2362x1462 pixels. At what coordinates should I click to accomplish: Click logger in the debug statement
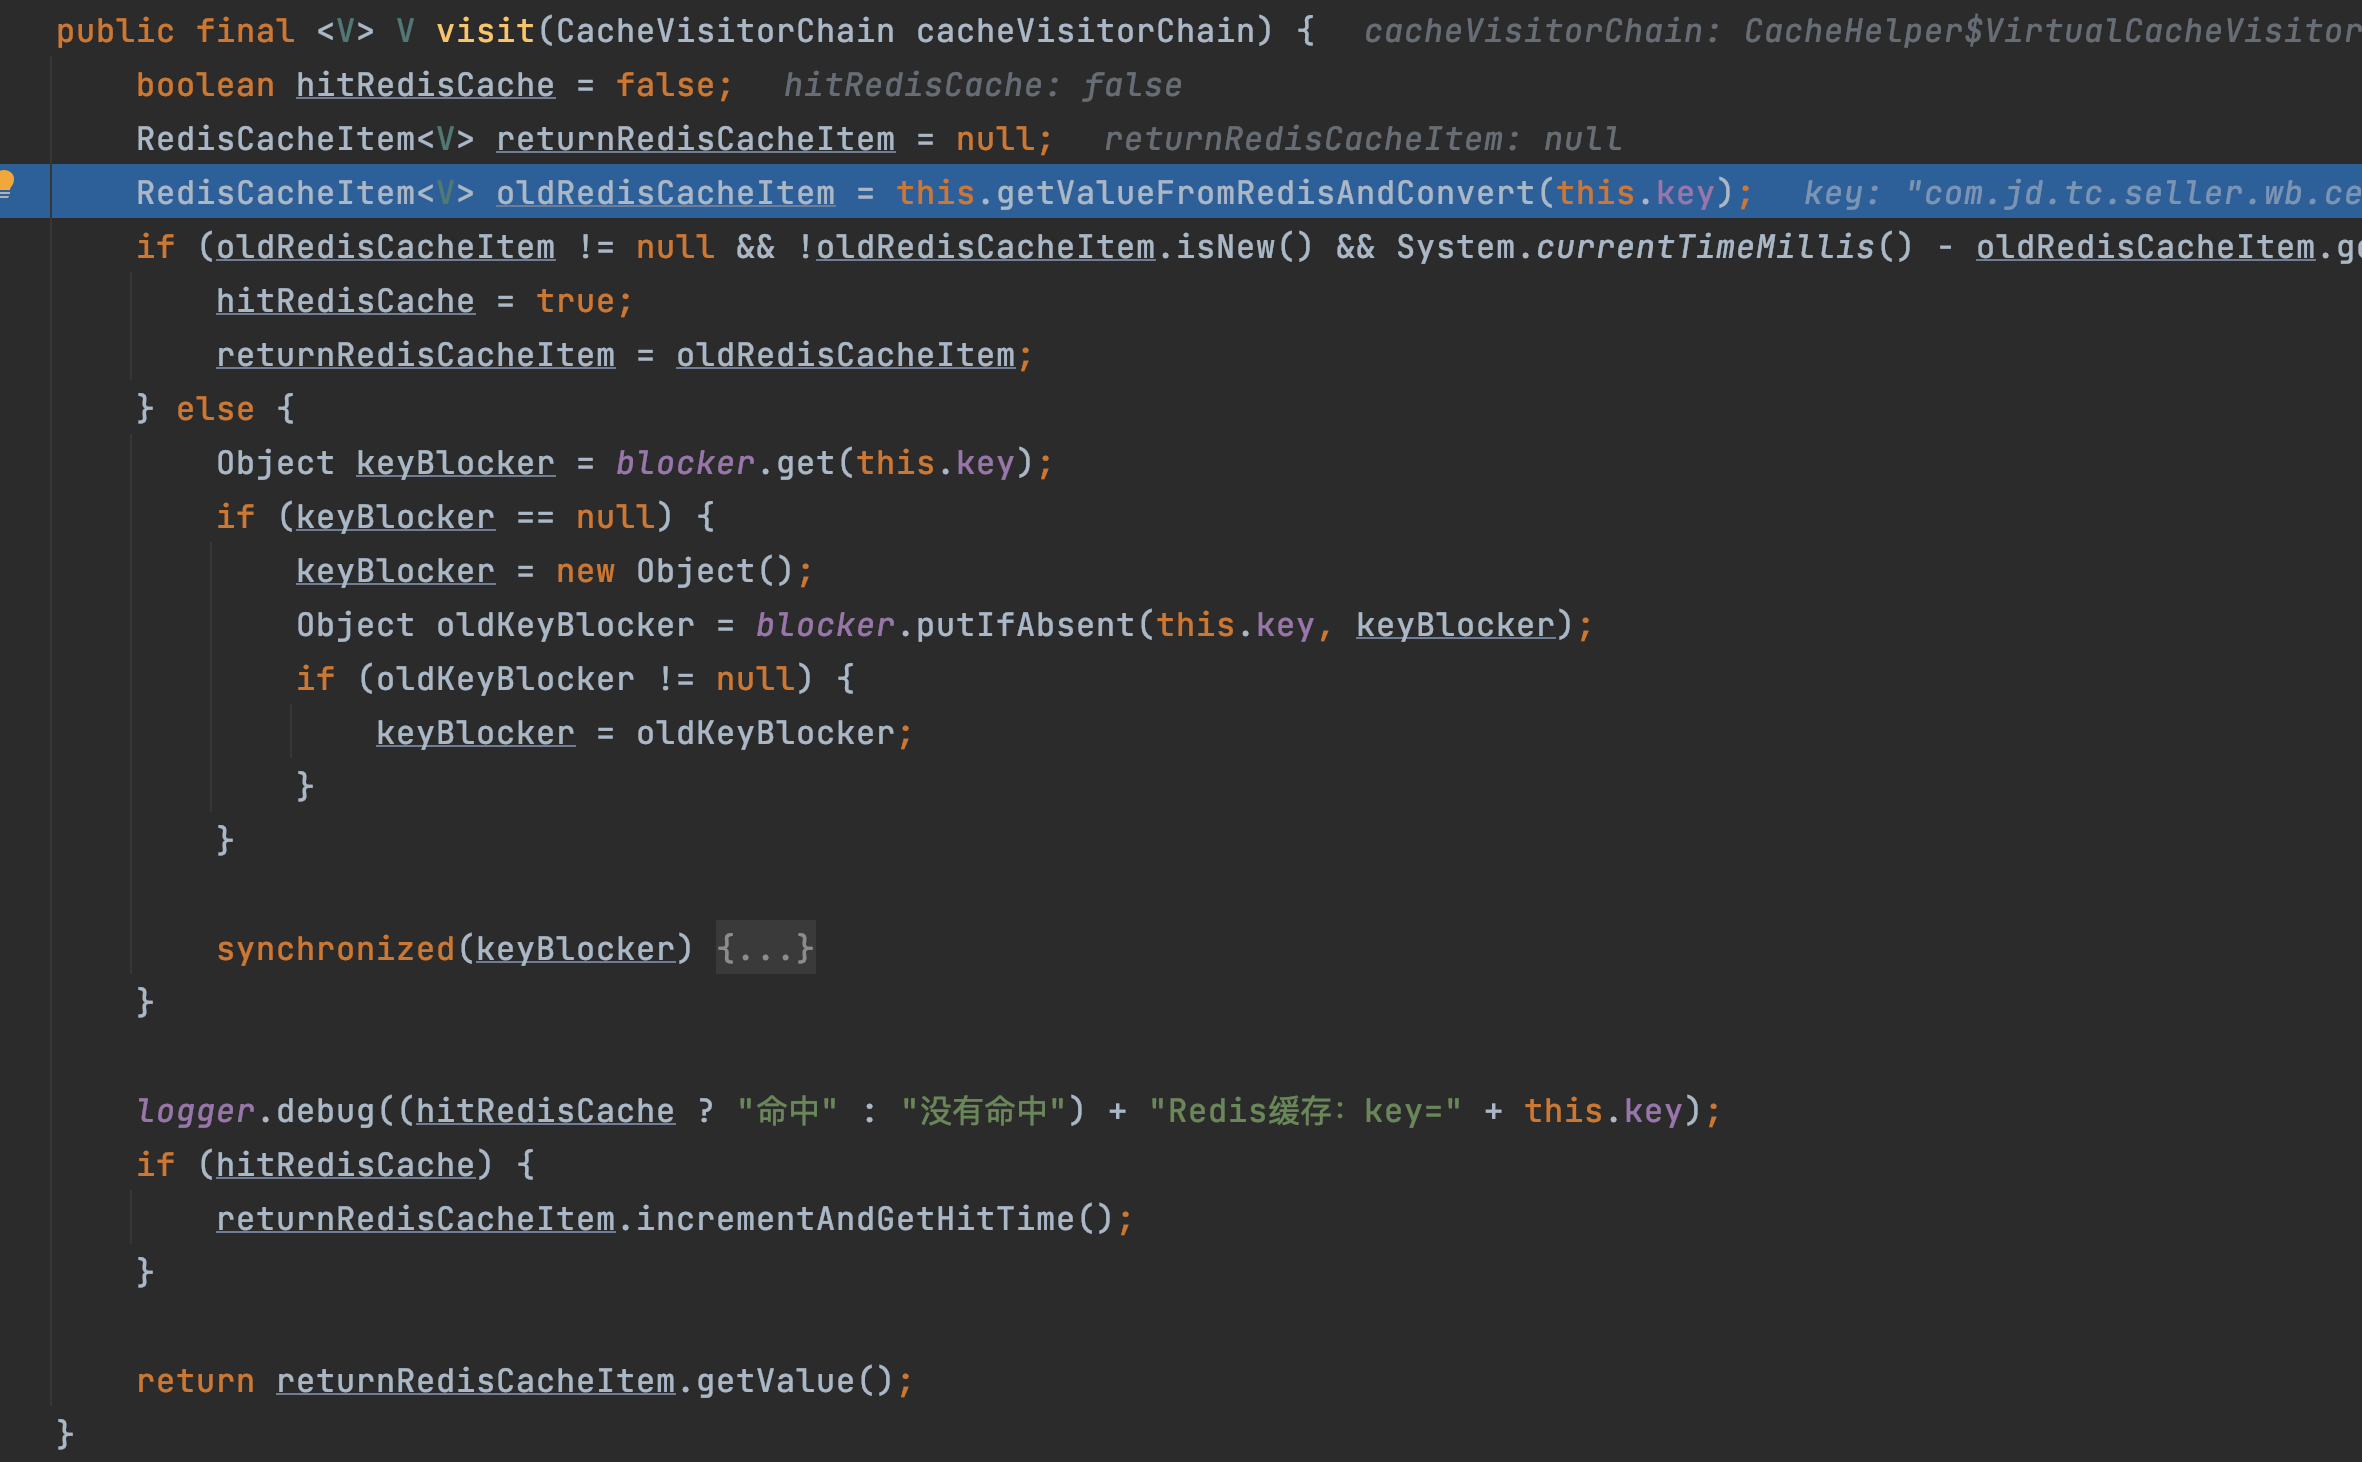point(195,1110)
